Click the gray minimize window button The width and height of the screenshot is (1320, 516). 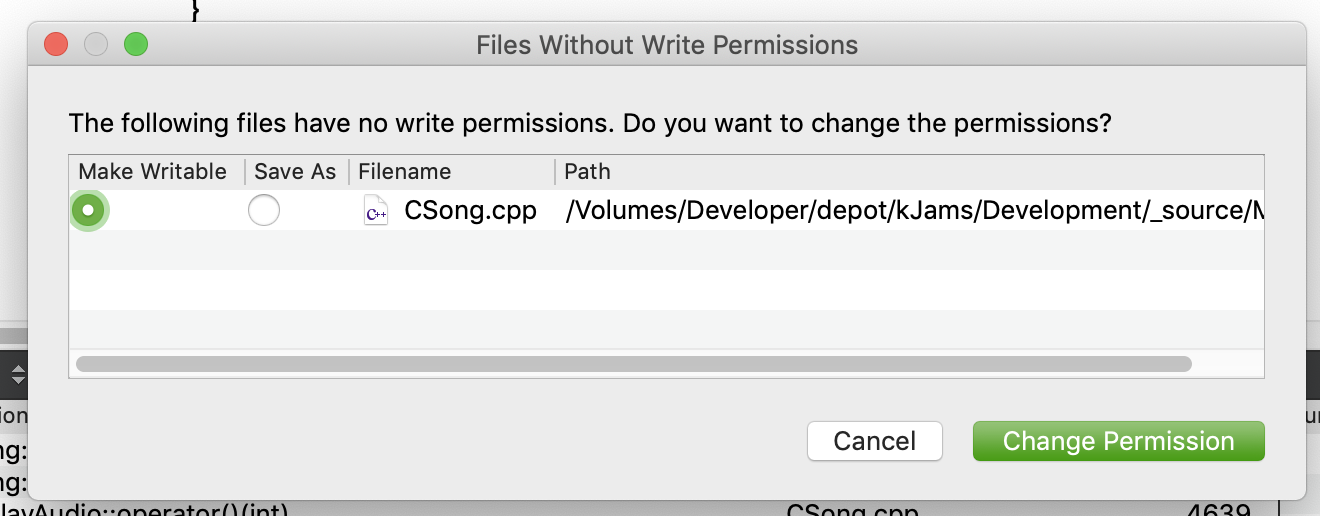95,44
